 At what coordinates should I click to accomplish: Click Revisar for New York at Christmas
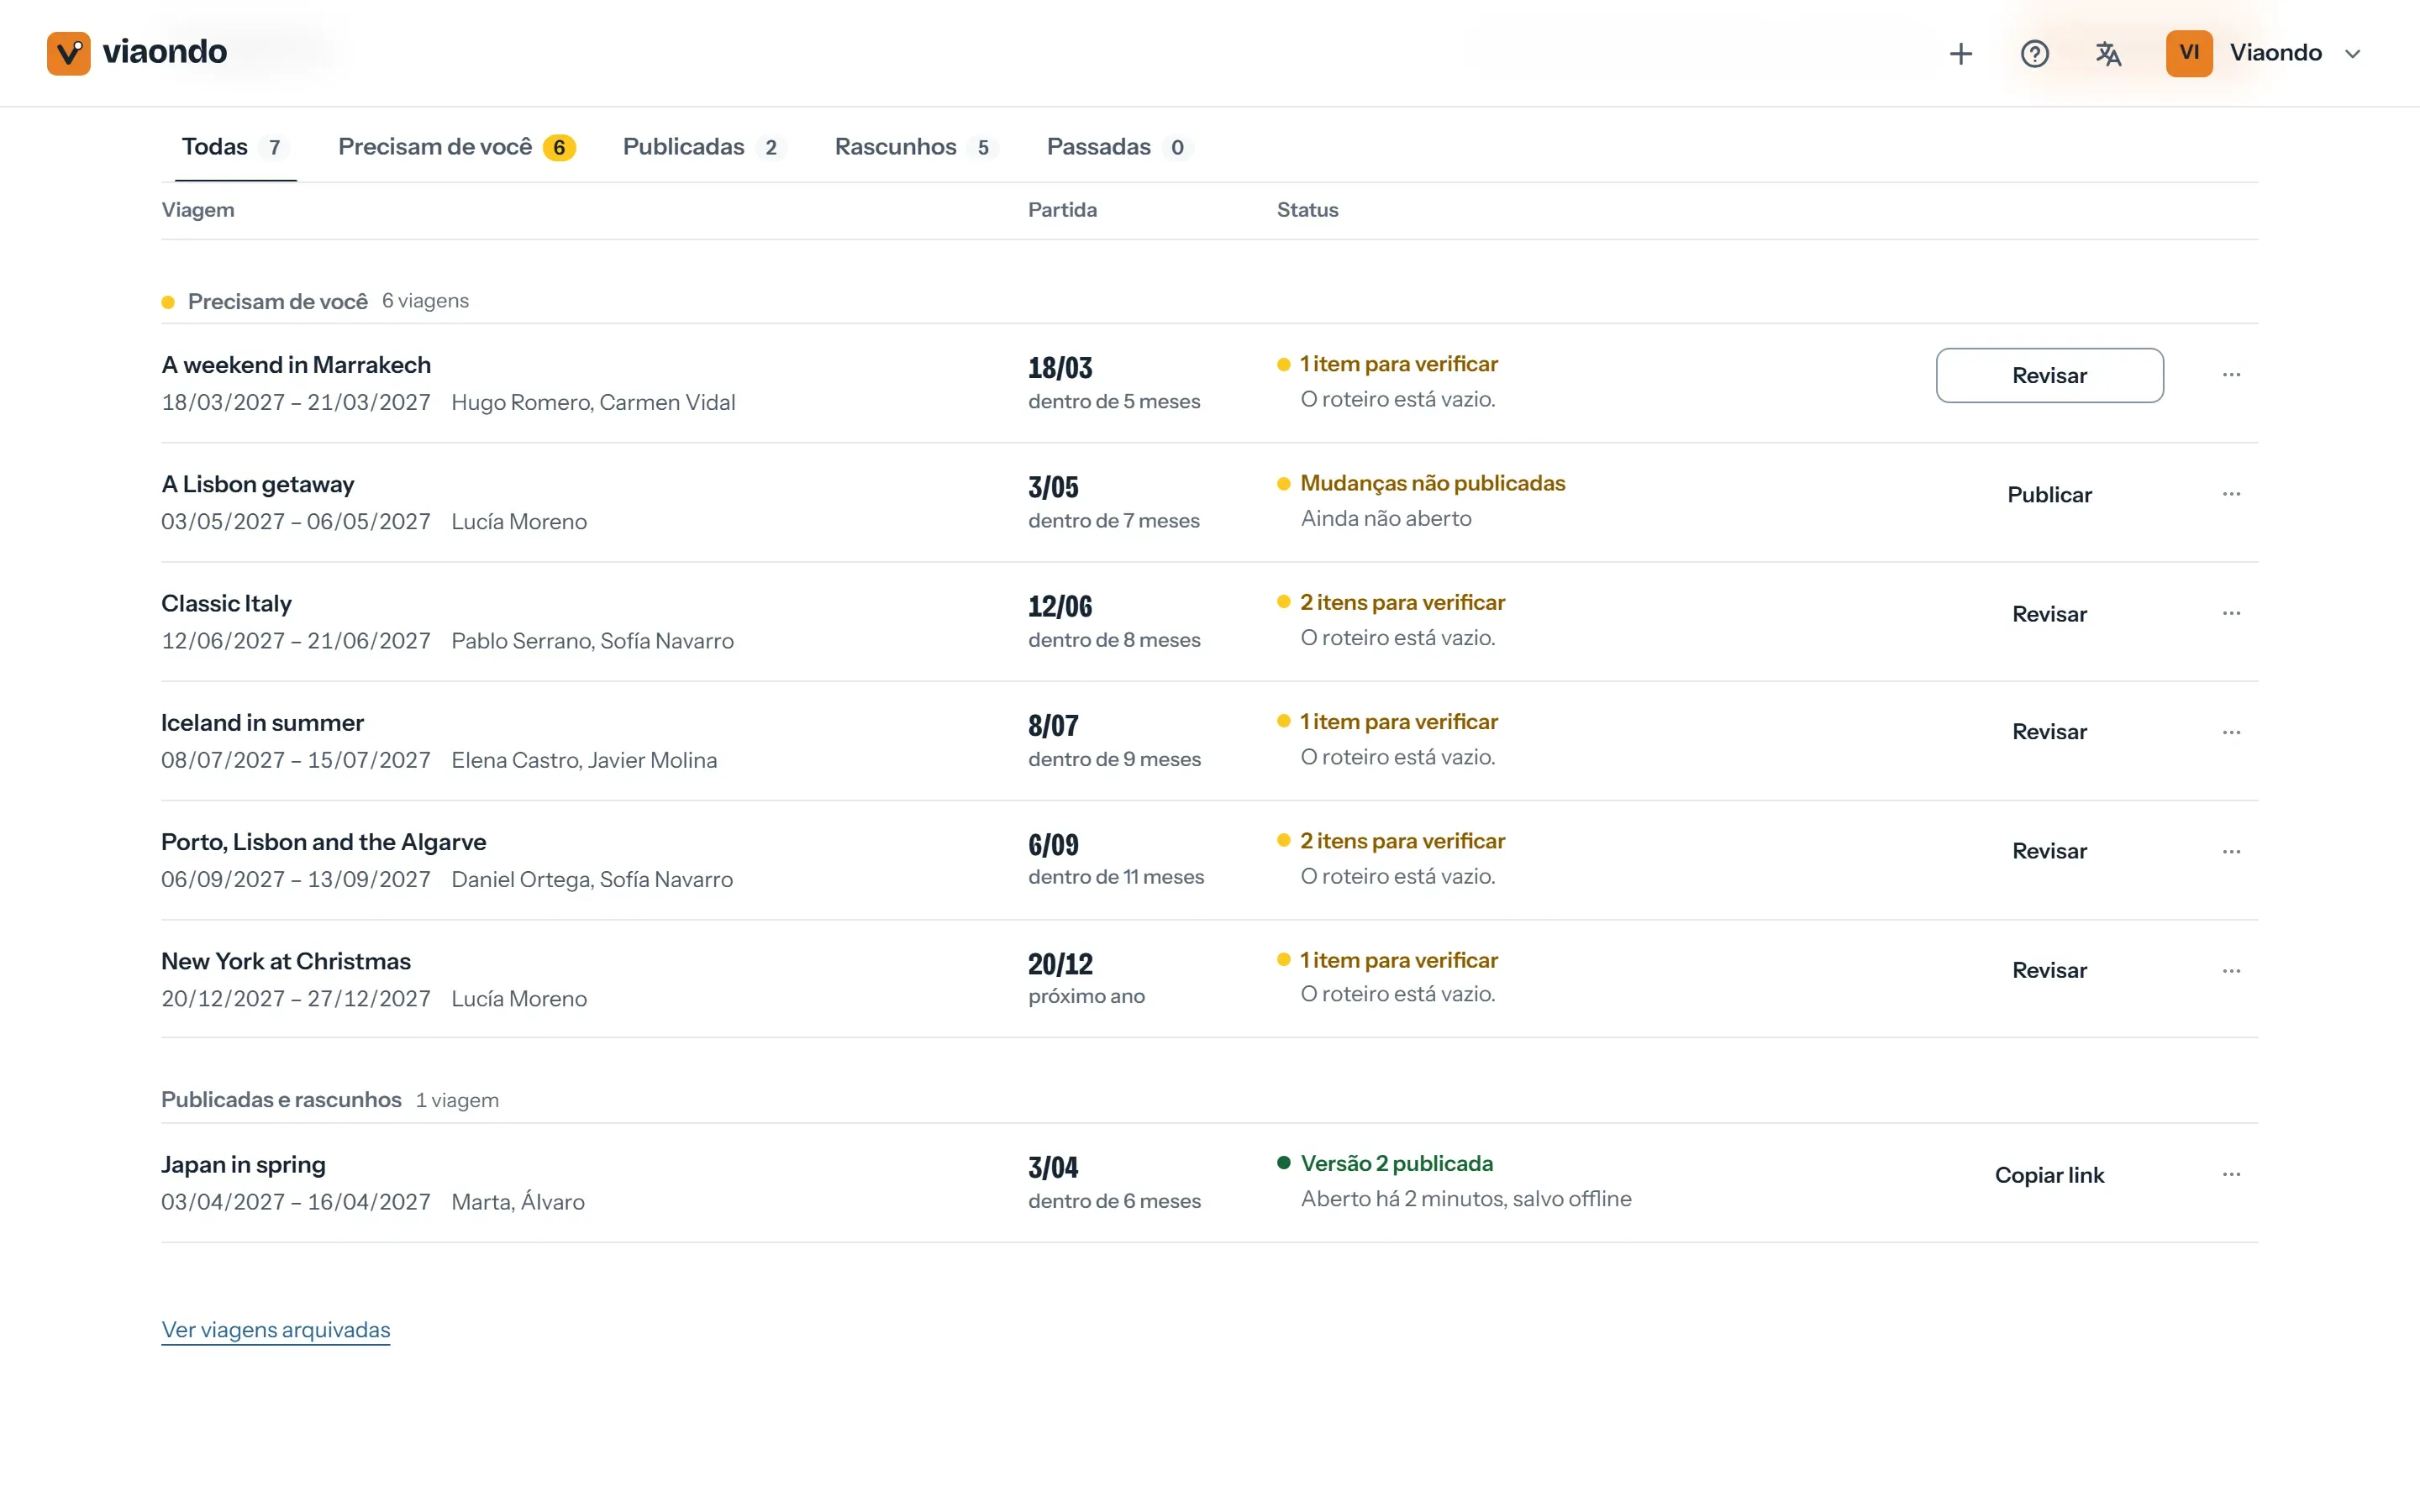[2049, 970]
